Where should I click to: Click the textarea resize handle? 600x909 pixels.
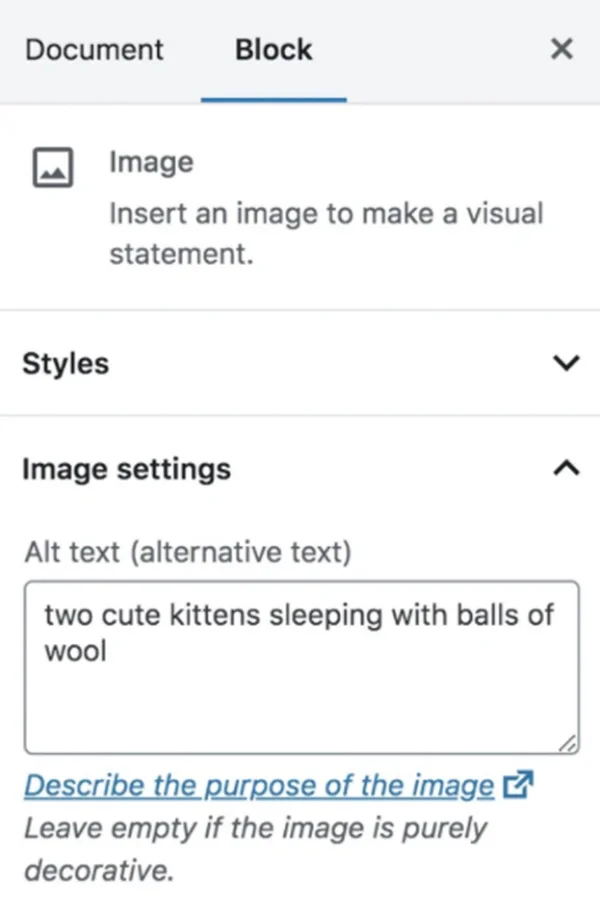569,744
